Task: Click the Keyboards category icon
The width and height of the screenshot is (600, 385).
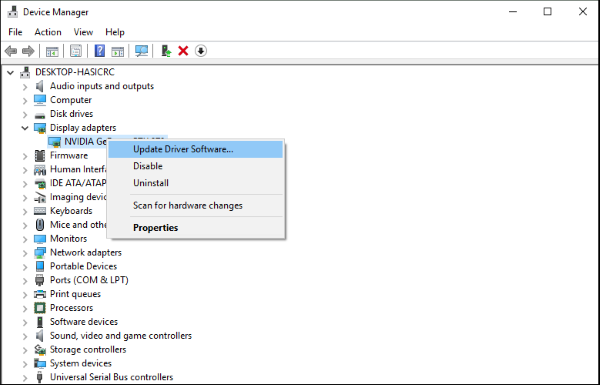Action: click(40, 211)
